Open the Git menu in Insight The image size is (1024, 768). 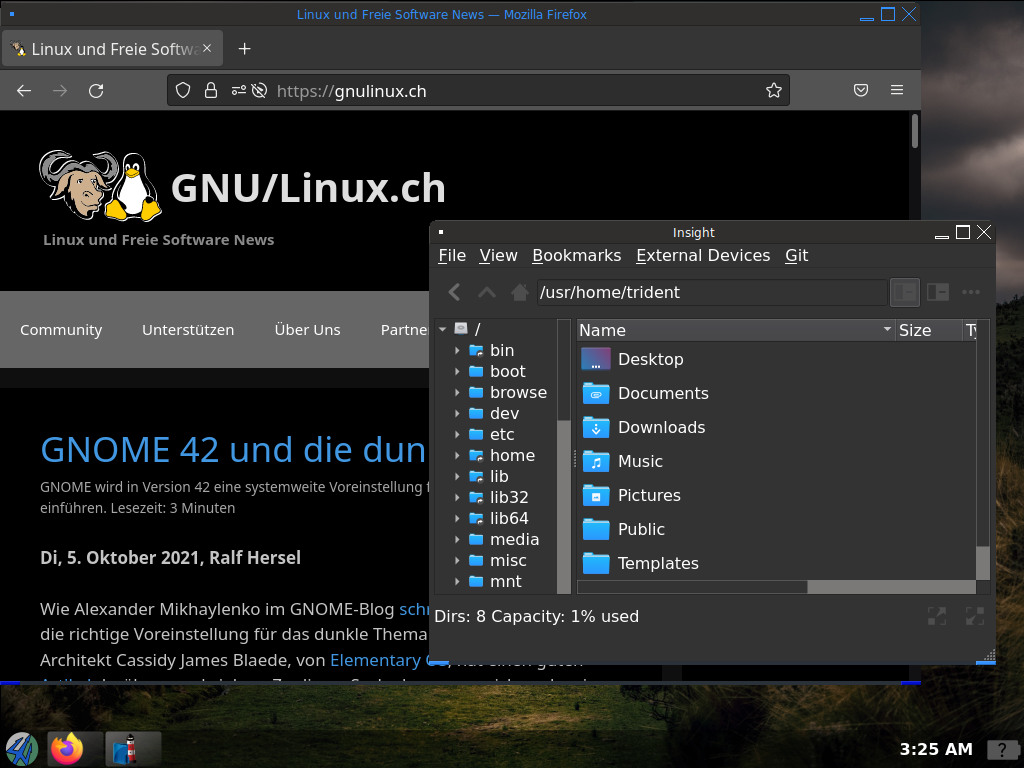point(797,255)
